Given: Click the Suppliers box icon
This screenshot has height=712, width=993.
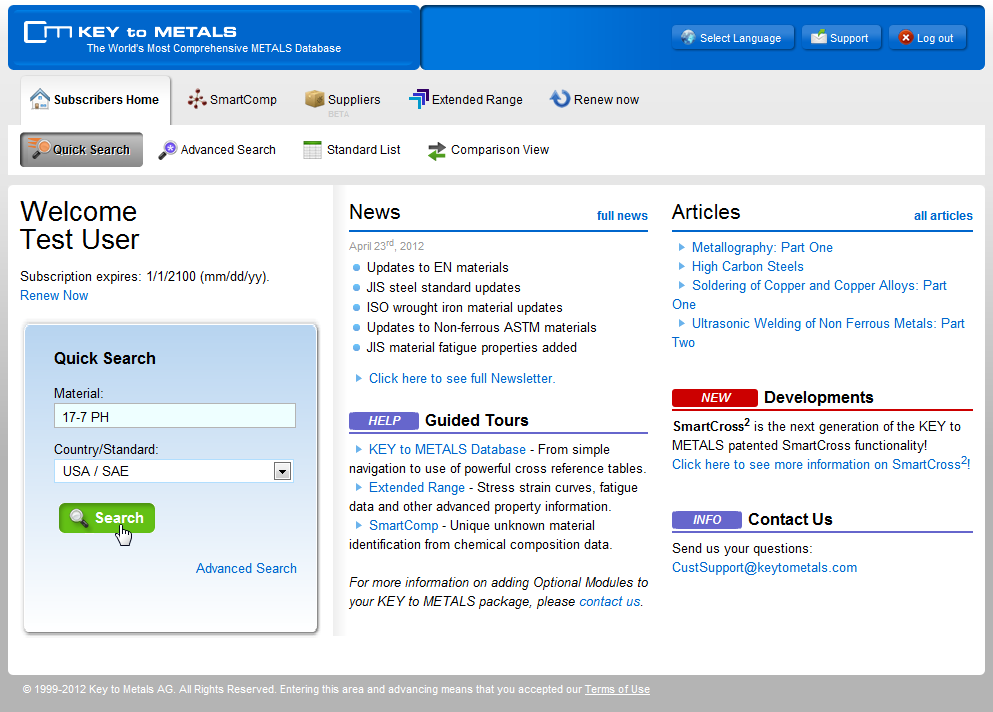Looking at the screenshot, I should [x=315, y=99].
